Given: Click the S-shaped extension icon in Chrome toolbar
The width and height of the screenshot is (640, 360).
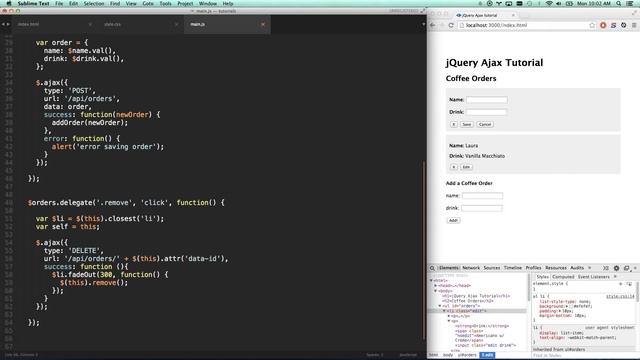Looking at the screenshot, I should click(x=613, y=25).
